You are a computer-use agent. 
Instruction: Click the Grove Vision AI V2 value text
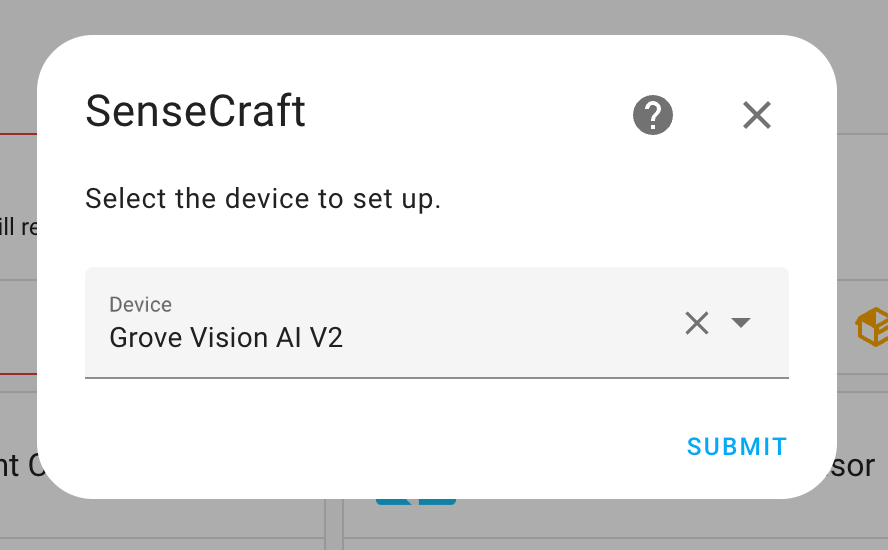pyautogui.click(x=226, y=338)
